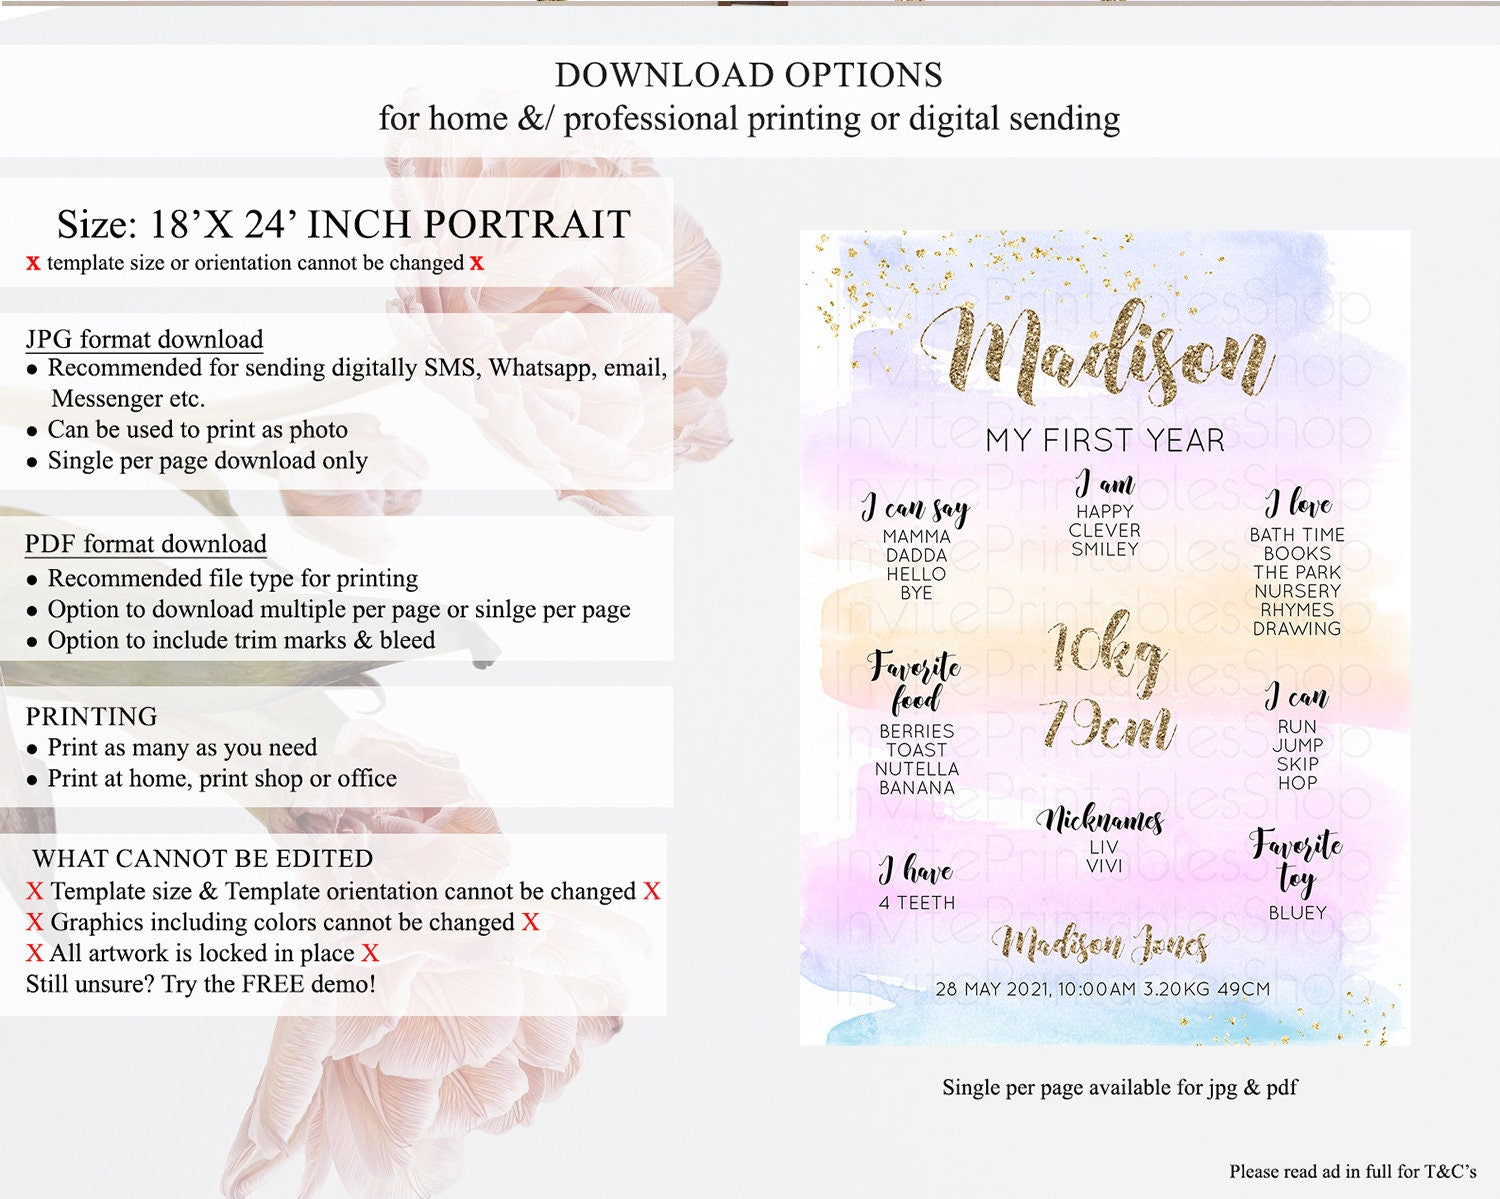
Task: Click the red X after 'locked in place'
Action: tap(370, 953)
